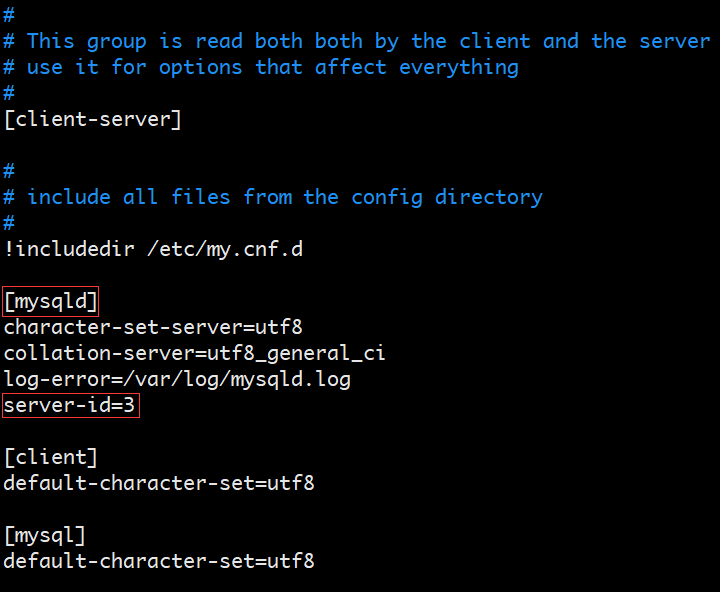Click the comment 'This group is read both'
This screenshot has width=720, height=592.
165,41
